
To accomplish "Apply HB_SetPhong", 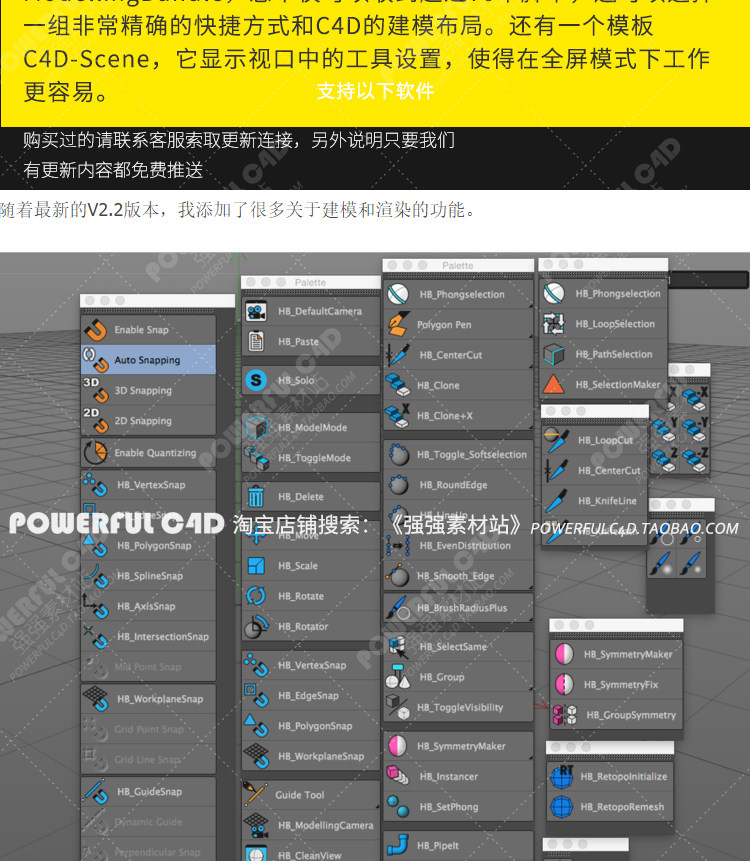I will point(458,807).
